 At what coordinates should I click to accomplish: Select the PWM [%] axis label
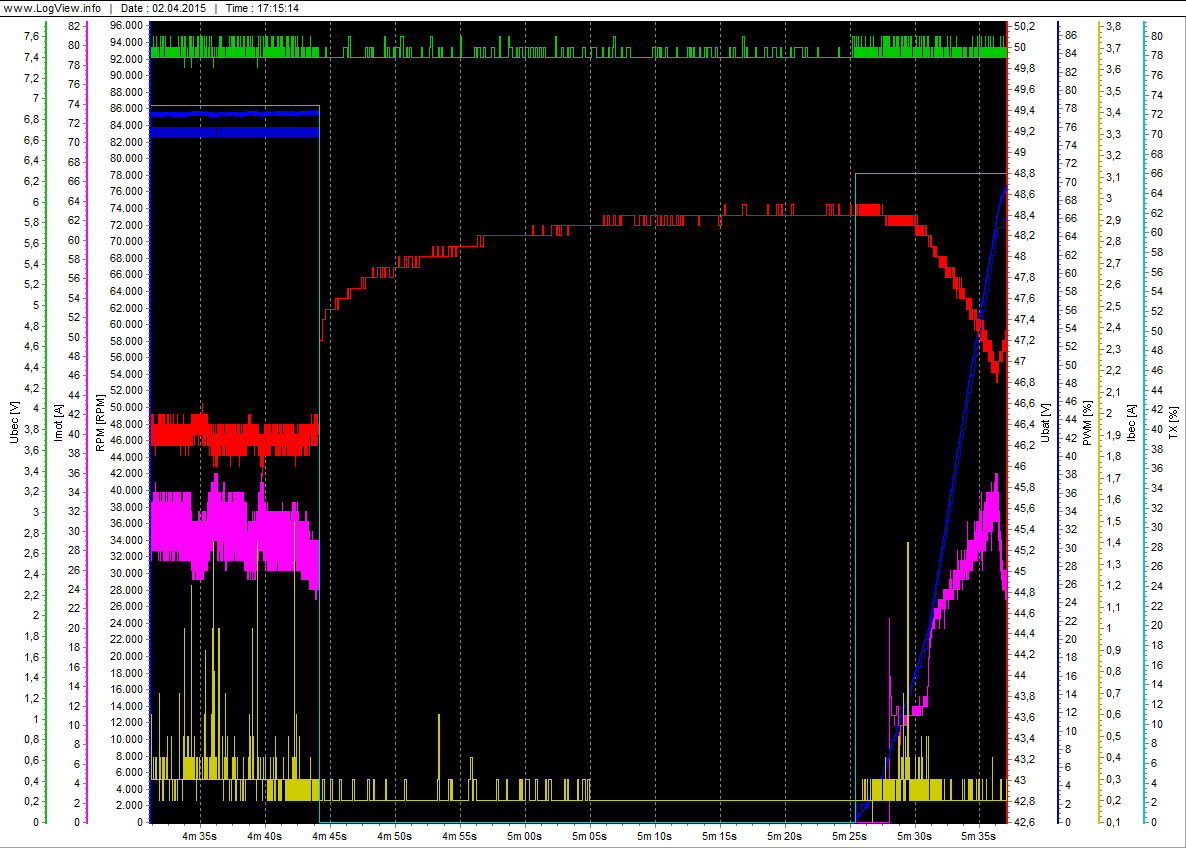pos(1087,422)
